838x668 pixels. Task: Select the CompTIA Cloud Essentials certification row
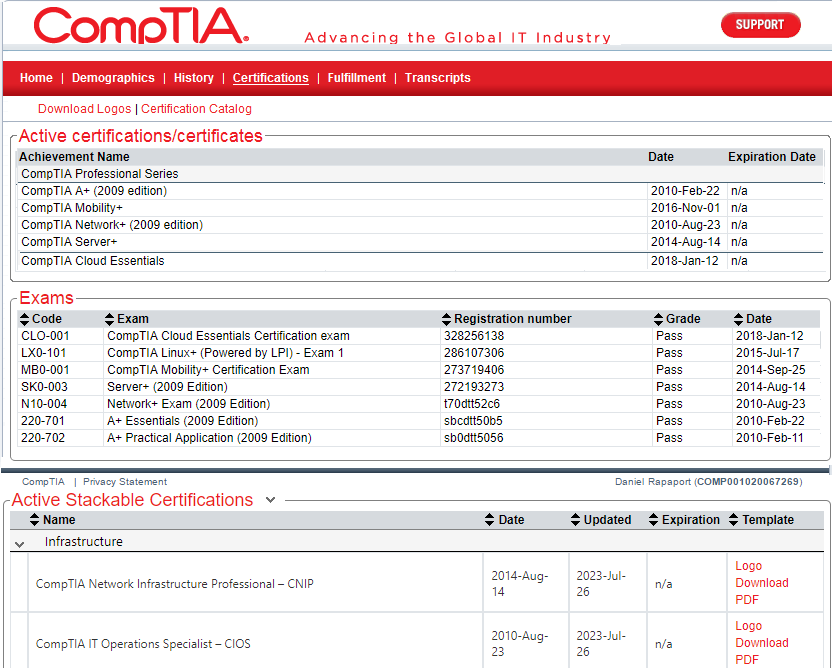[x=420, y=261]
